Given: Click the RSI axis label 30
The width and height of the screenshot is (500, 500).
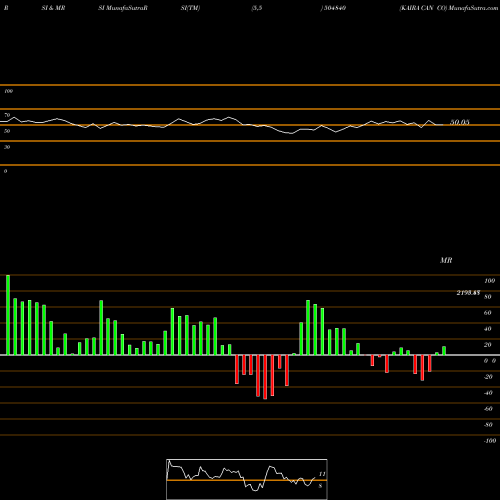Looking at the screenshot, I should pyautogui.click(x=7, y=147).
